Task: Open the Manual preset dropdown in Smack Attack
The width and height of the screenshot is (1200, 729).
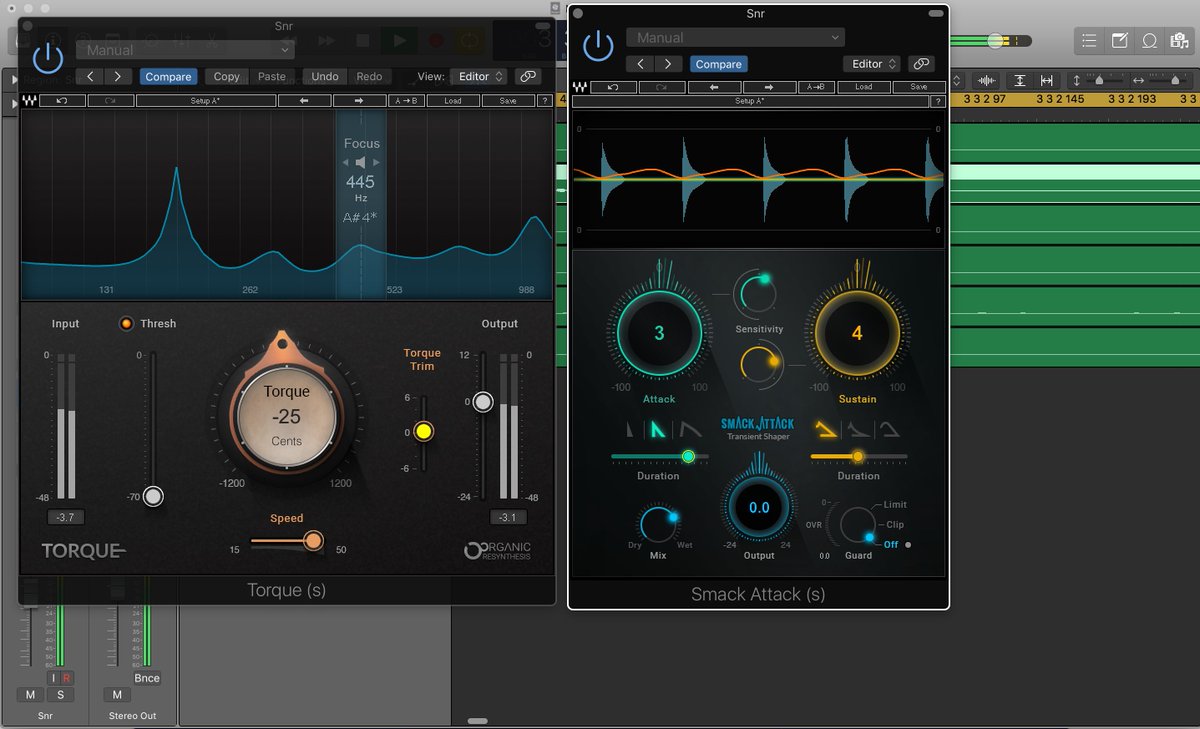Action: (x=735, y=38)
